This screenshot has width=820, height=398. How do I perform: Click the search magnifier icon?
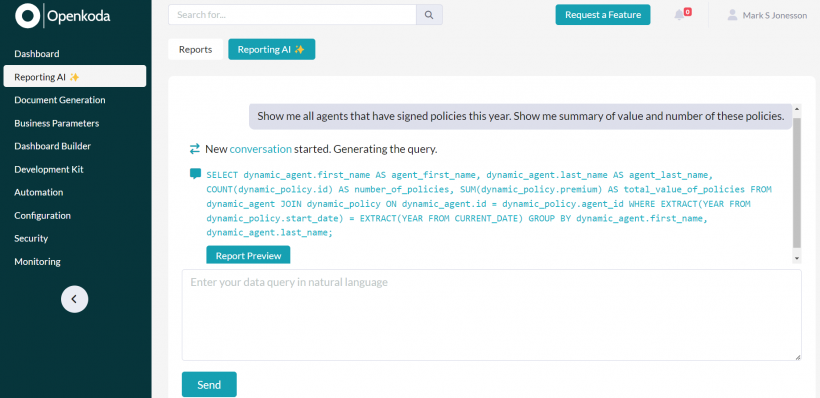[429, 15]
